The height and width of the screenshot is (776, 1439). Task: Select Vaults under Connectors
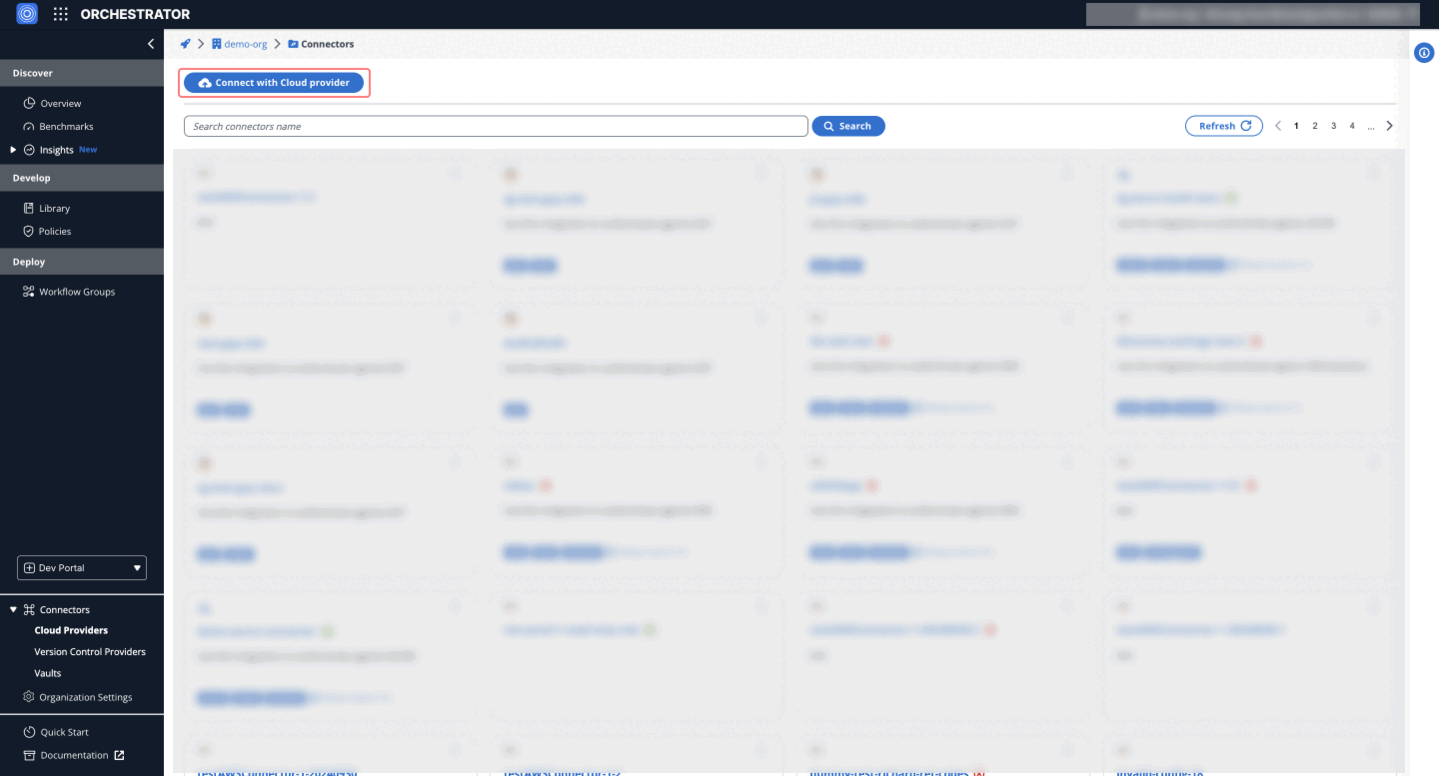(x=48, y=674)
